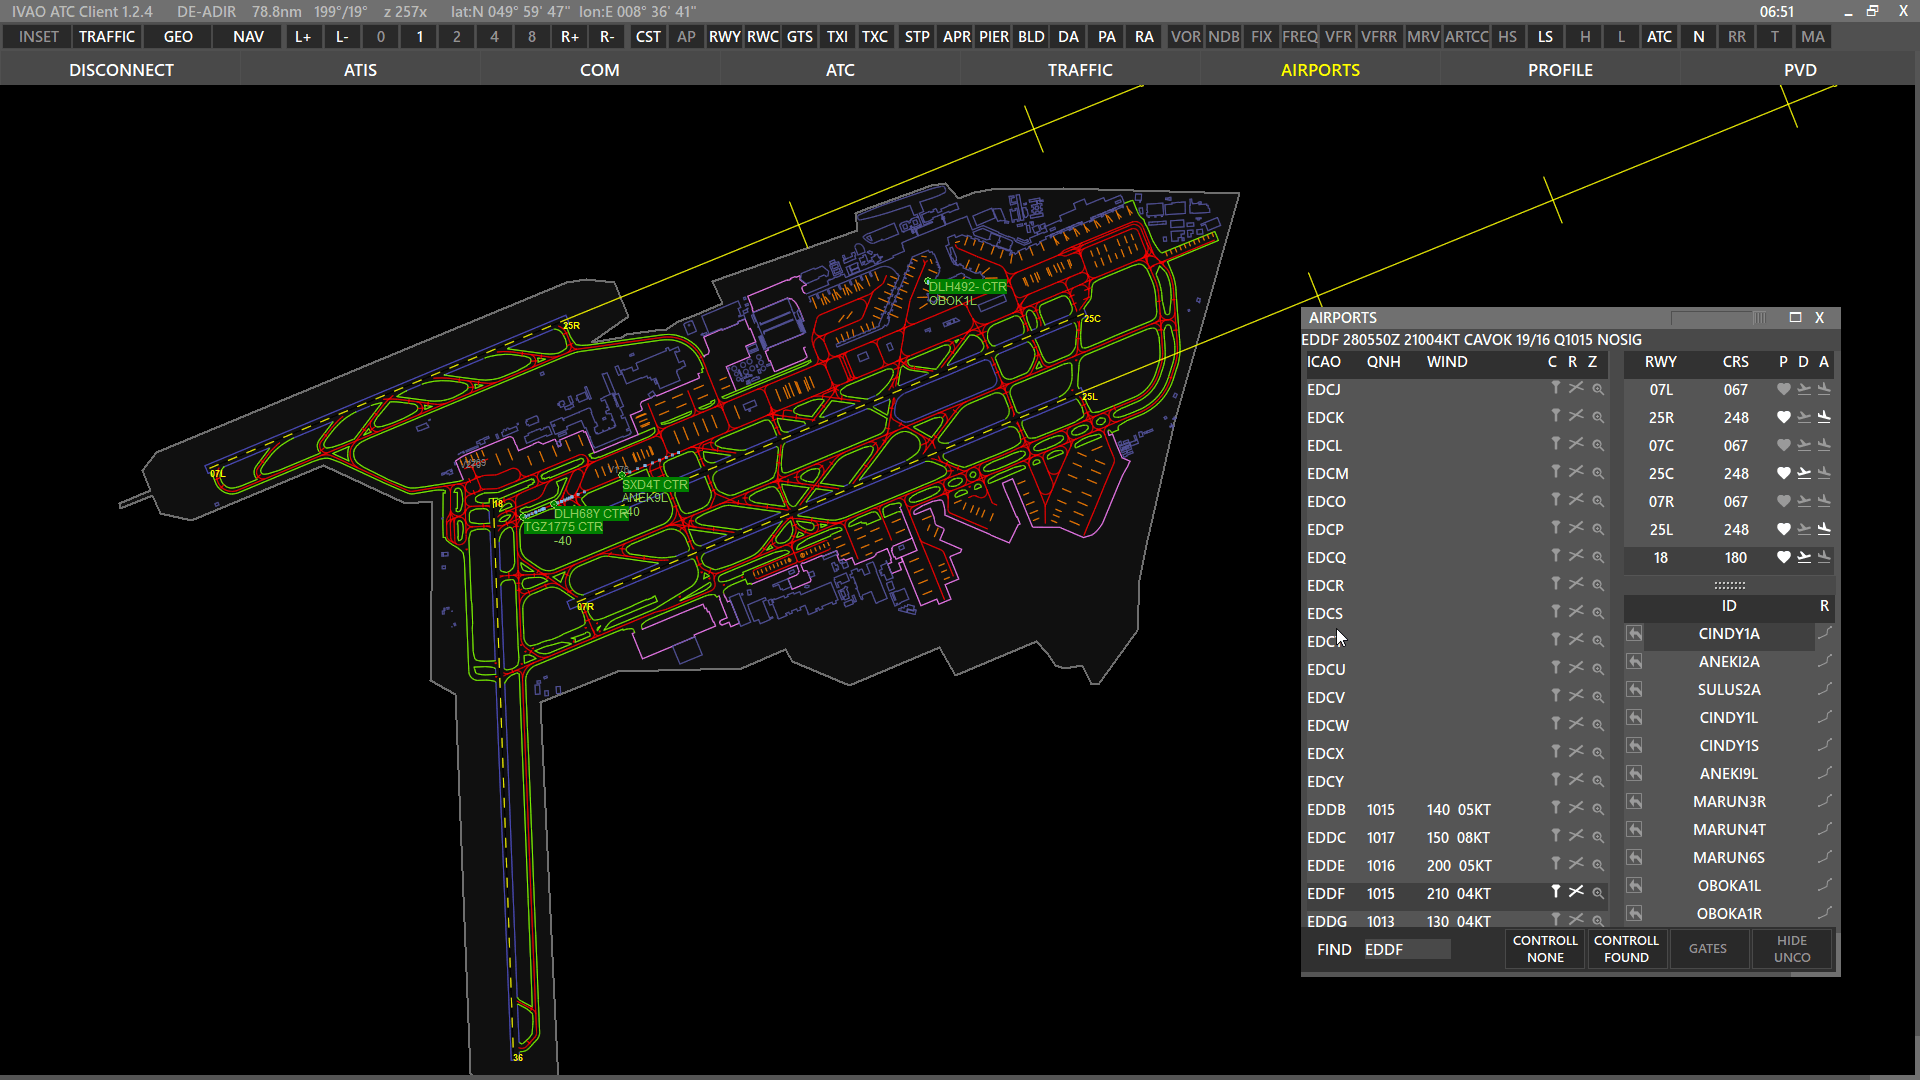This screenshot has width=1920, height=1080.
Task: Open the TRAFFIC menu
Action: coord(1080,70)
